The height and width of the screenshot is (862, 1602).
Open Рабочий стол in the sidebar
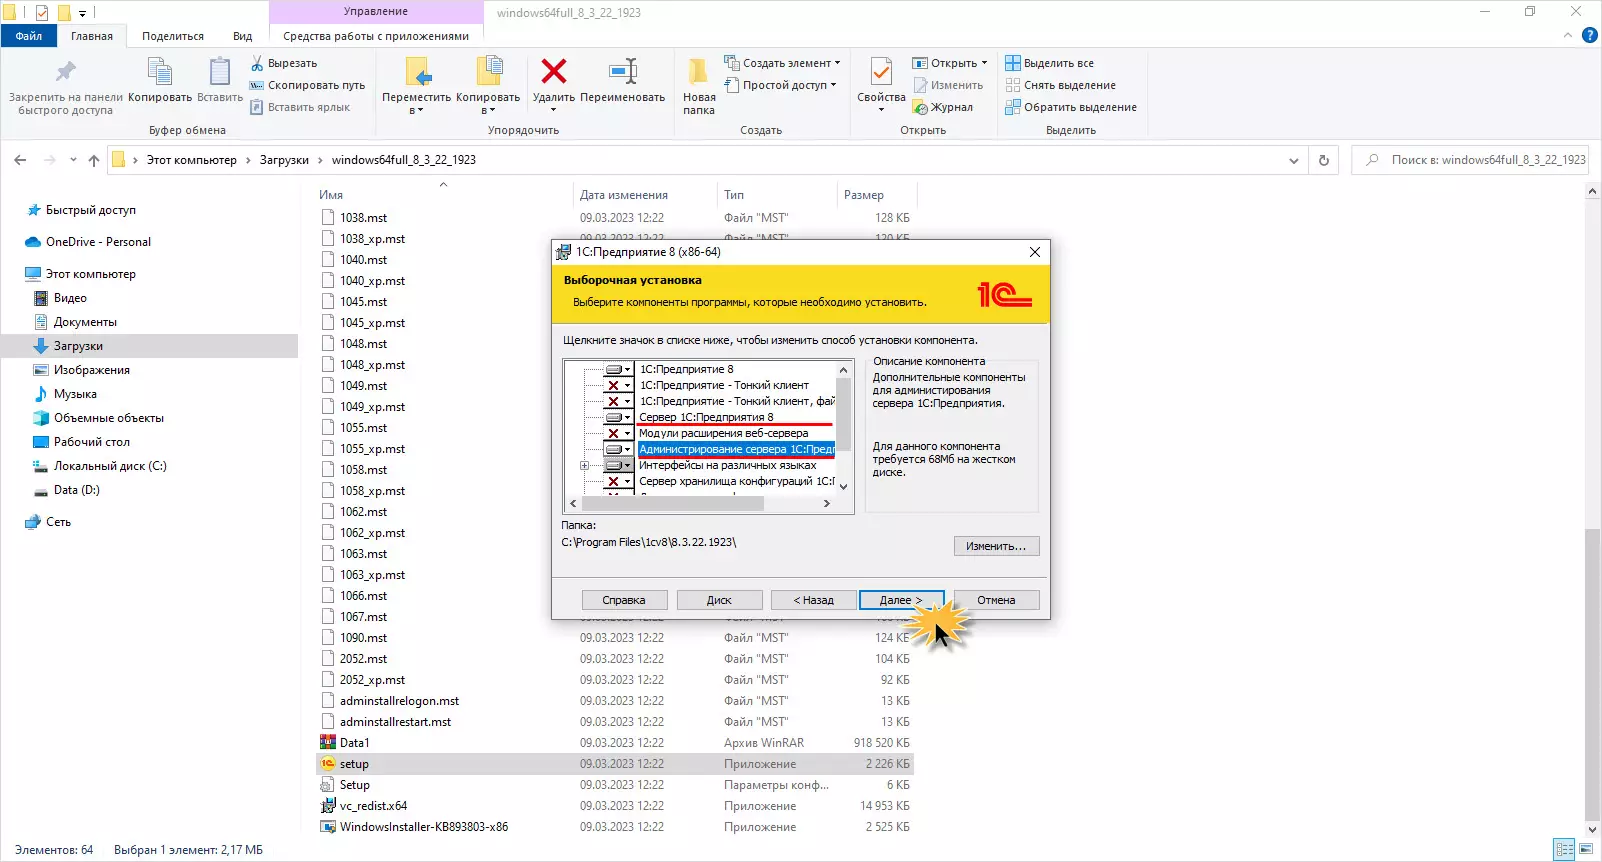91,442
